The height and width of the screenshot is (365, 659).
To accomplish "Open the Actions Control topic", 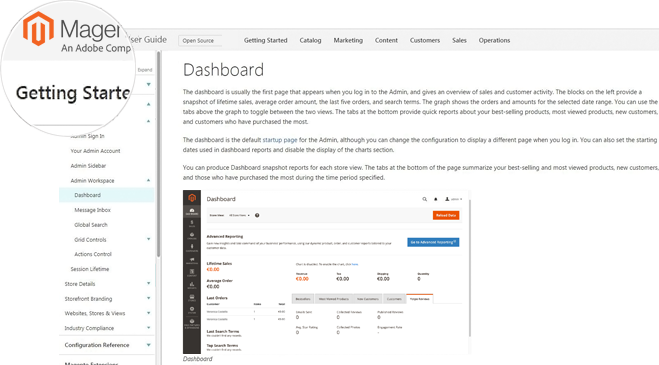I will pos(93,254).
